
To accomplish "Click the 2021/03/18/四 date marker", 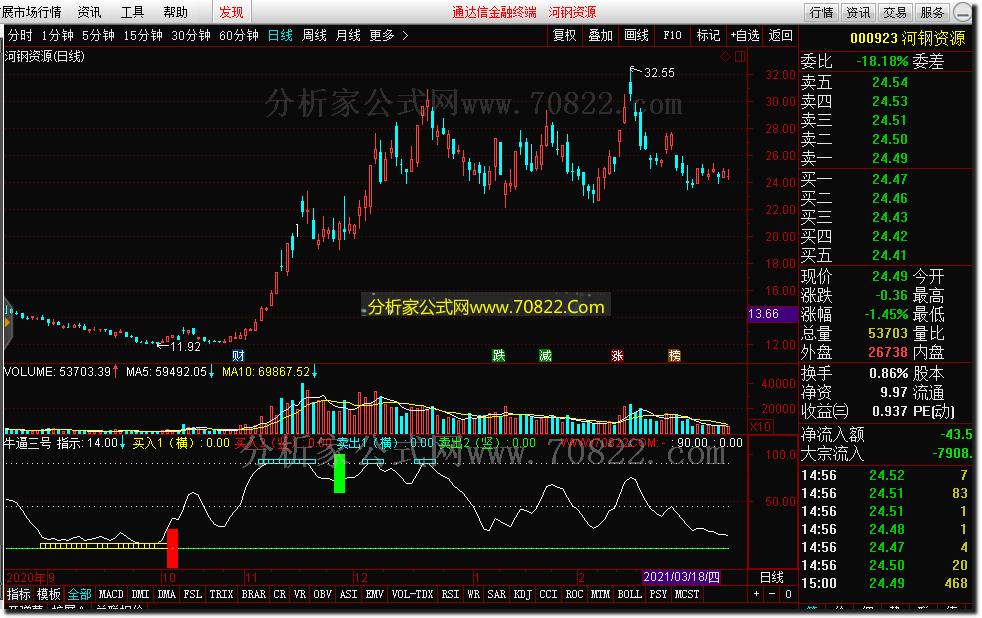I will (681, 577).
